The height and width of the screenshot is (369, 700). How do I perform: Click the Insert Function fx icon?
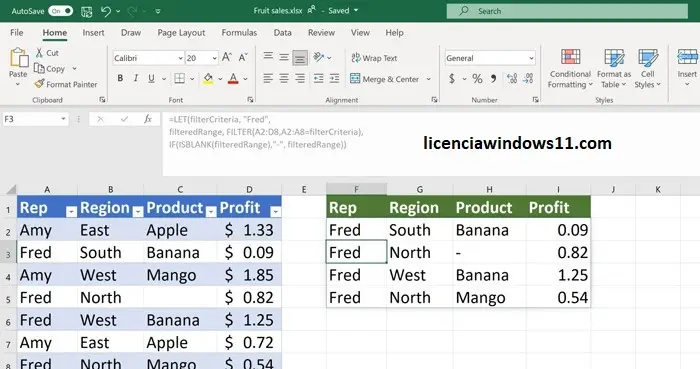pyautogui.click(x=148, y=119)
